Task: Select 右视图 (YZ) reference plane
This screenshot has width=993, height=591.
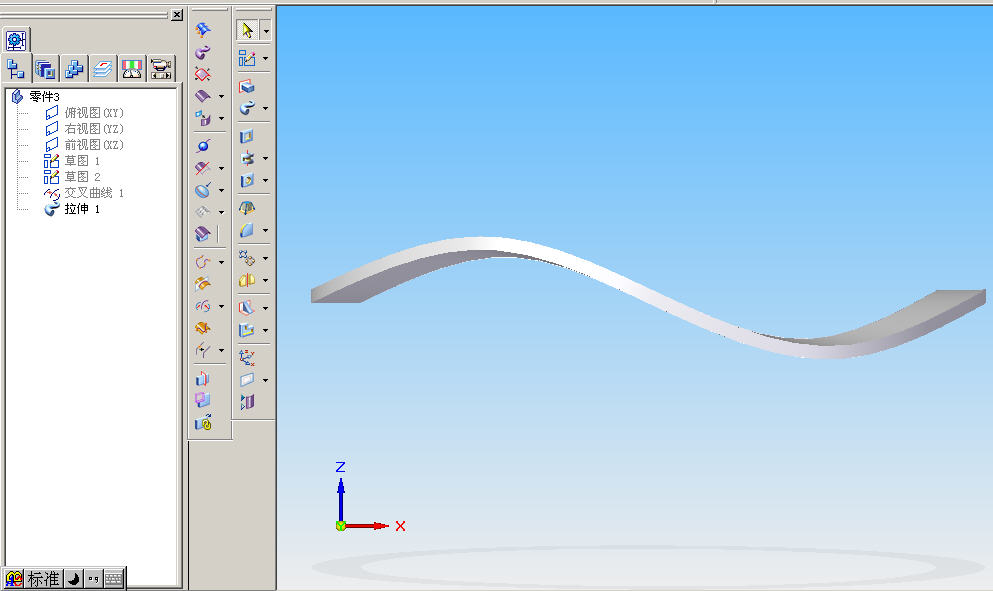Action: (x=94, y=129)
